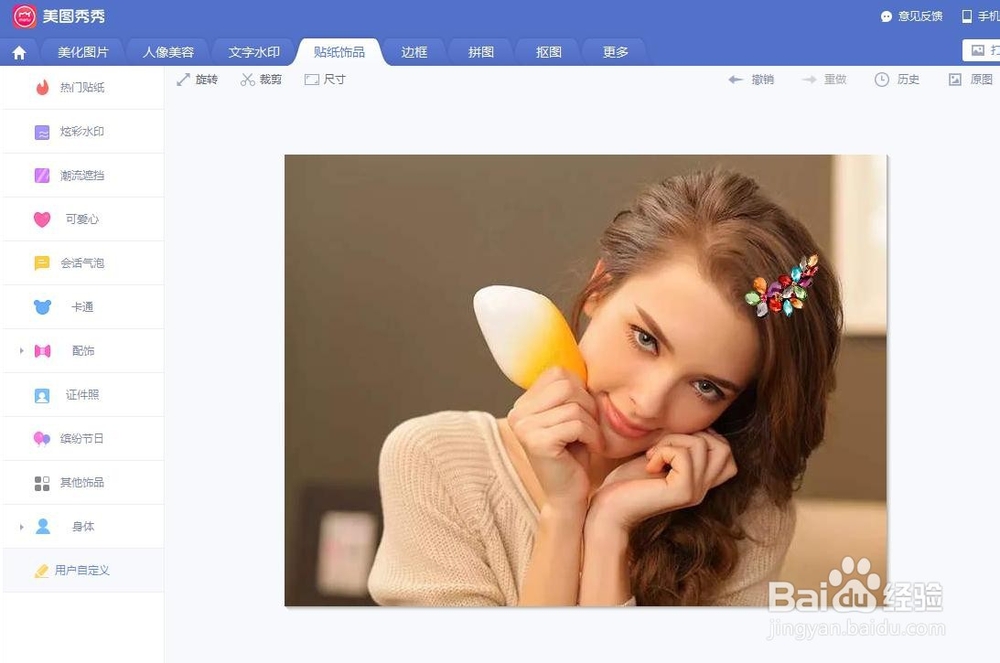Open the 尺寸 resize tool label
This screenshot has width=1000, height=663.
(x=335, y=80)
